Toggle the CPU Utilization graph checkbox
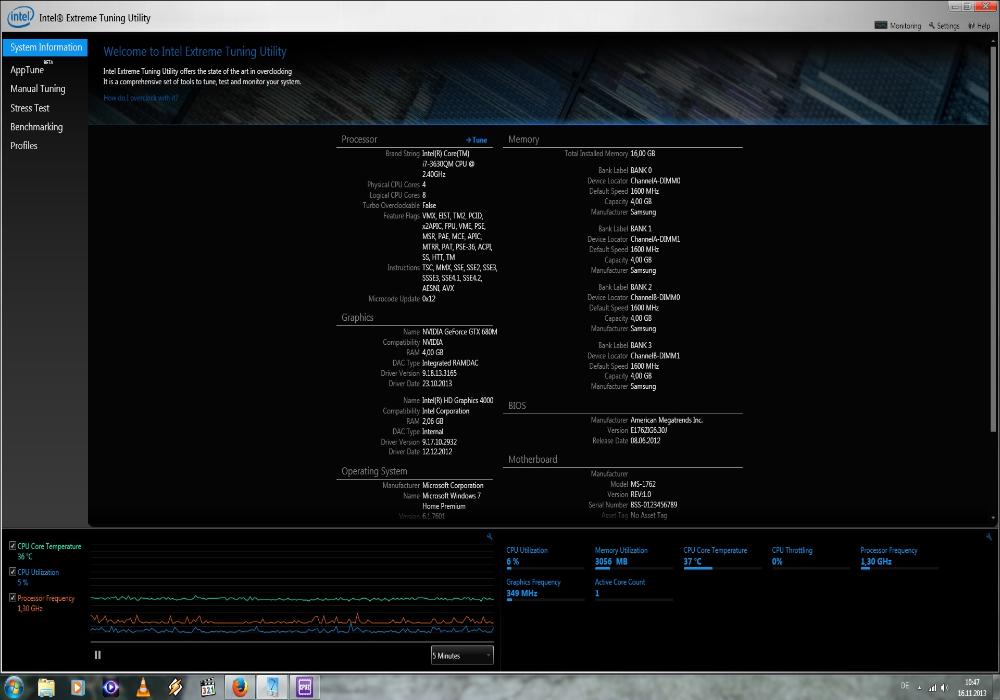Image resolution: width=1000 pixels, height=700 pixels. pyautogui.click(x=12, y=572)
